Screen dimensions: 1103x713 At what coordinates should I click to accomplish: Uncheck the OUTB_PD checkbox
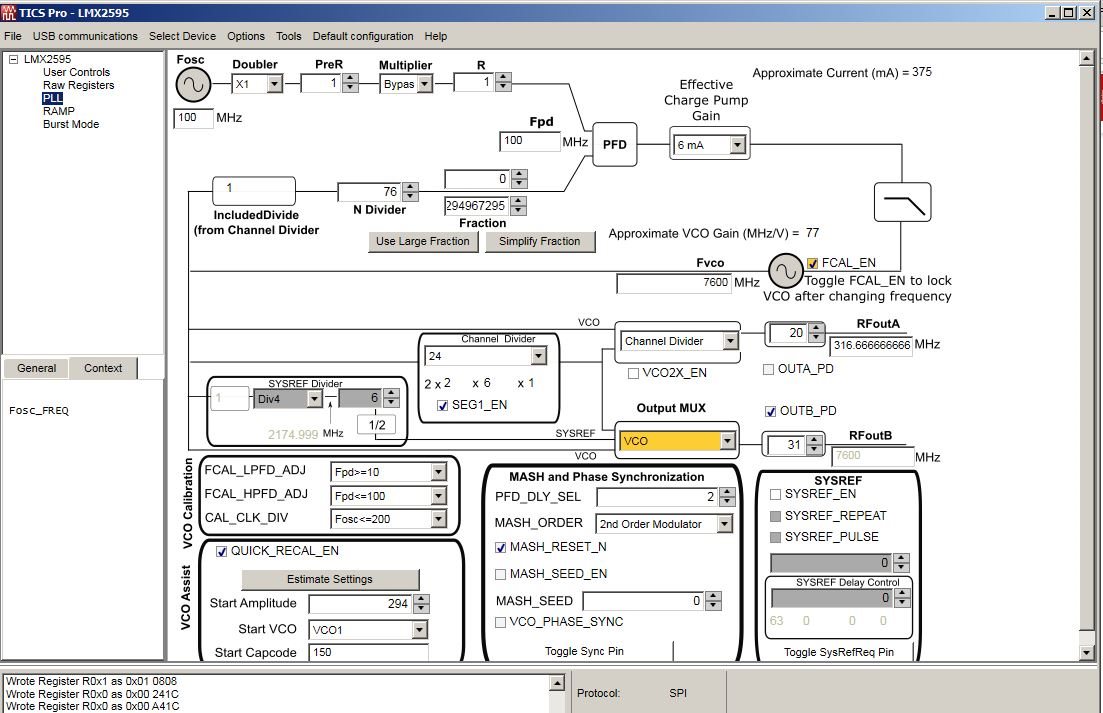coord(770,411)
